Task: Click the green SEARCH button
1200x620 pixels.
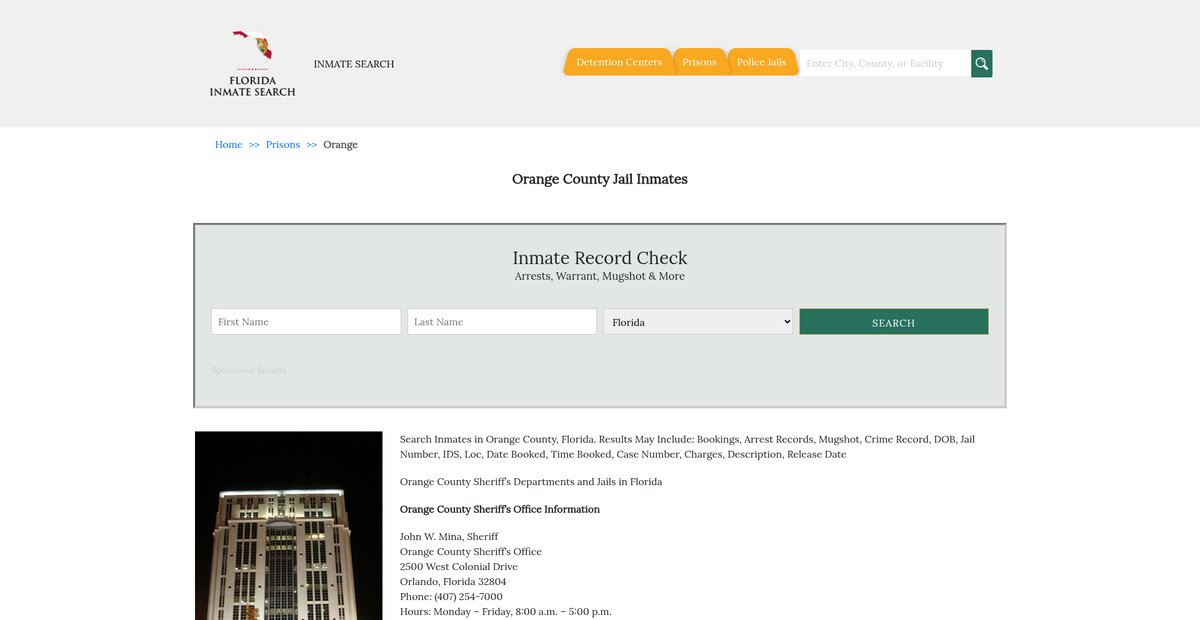Action: 894,321
